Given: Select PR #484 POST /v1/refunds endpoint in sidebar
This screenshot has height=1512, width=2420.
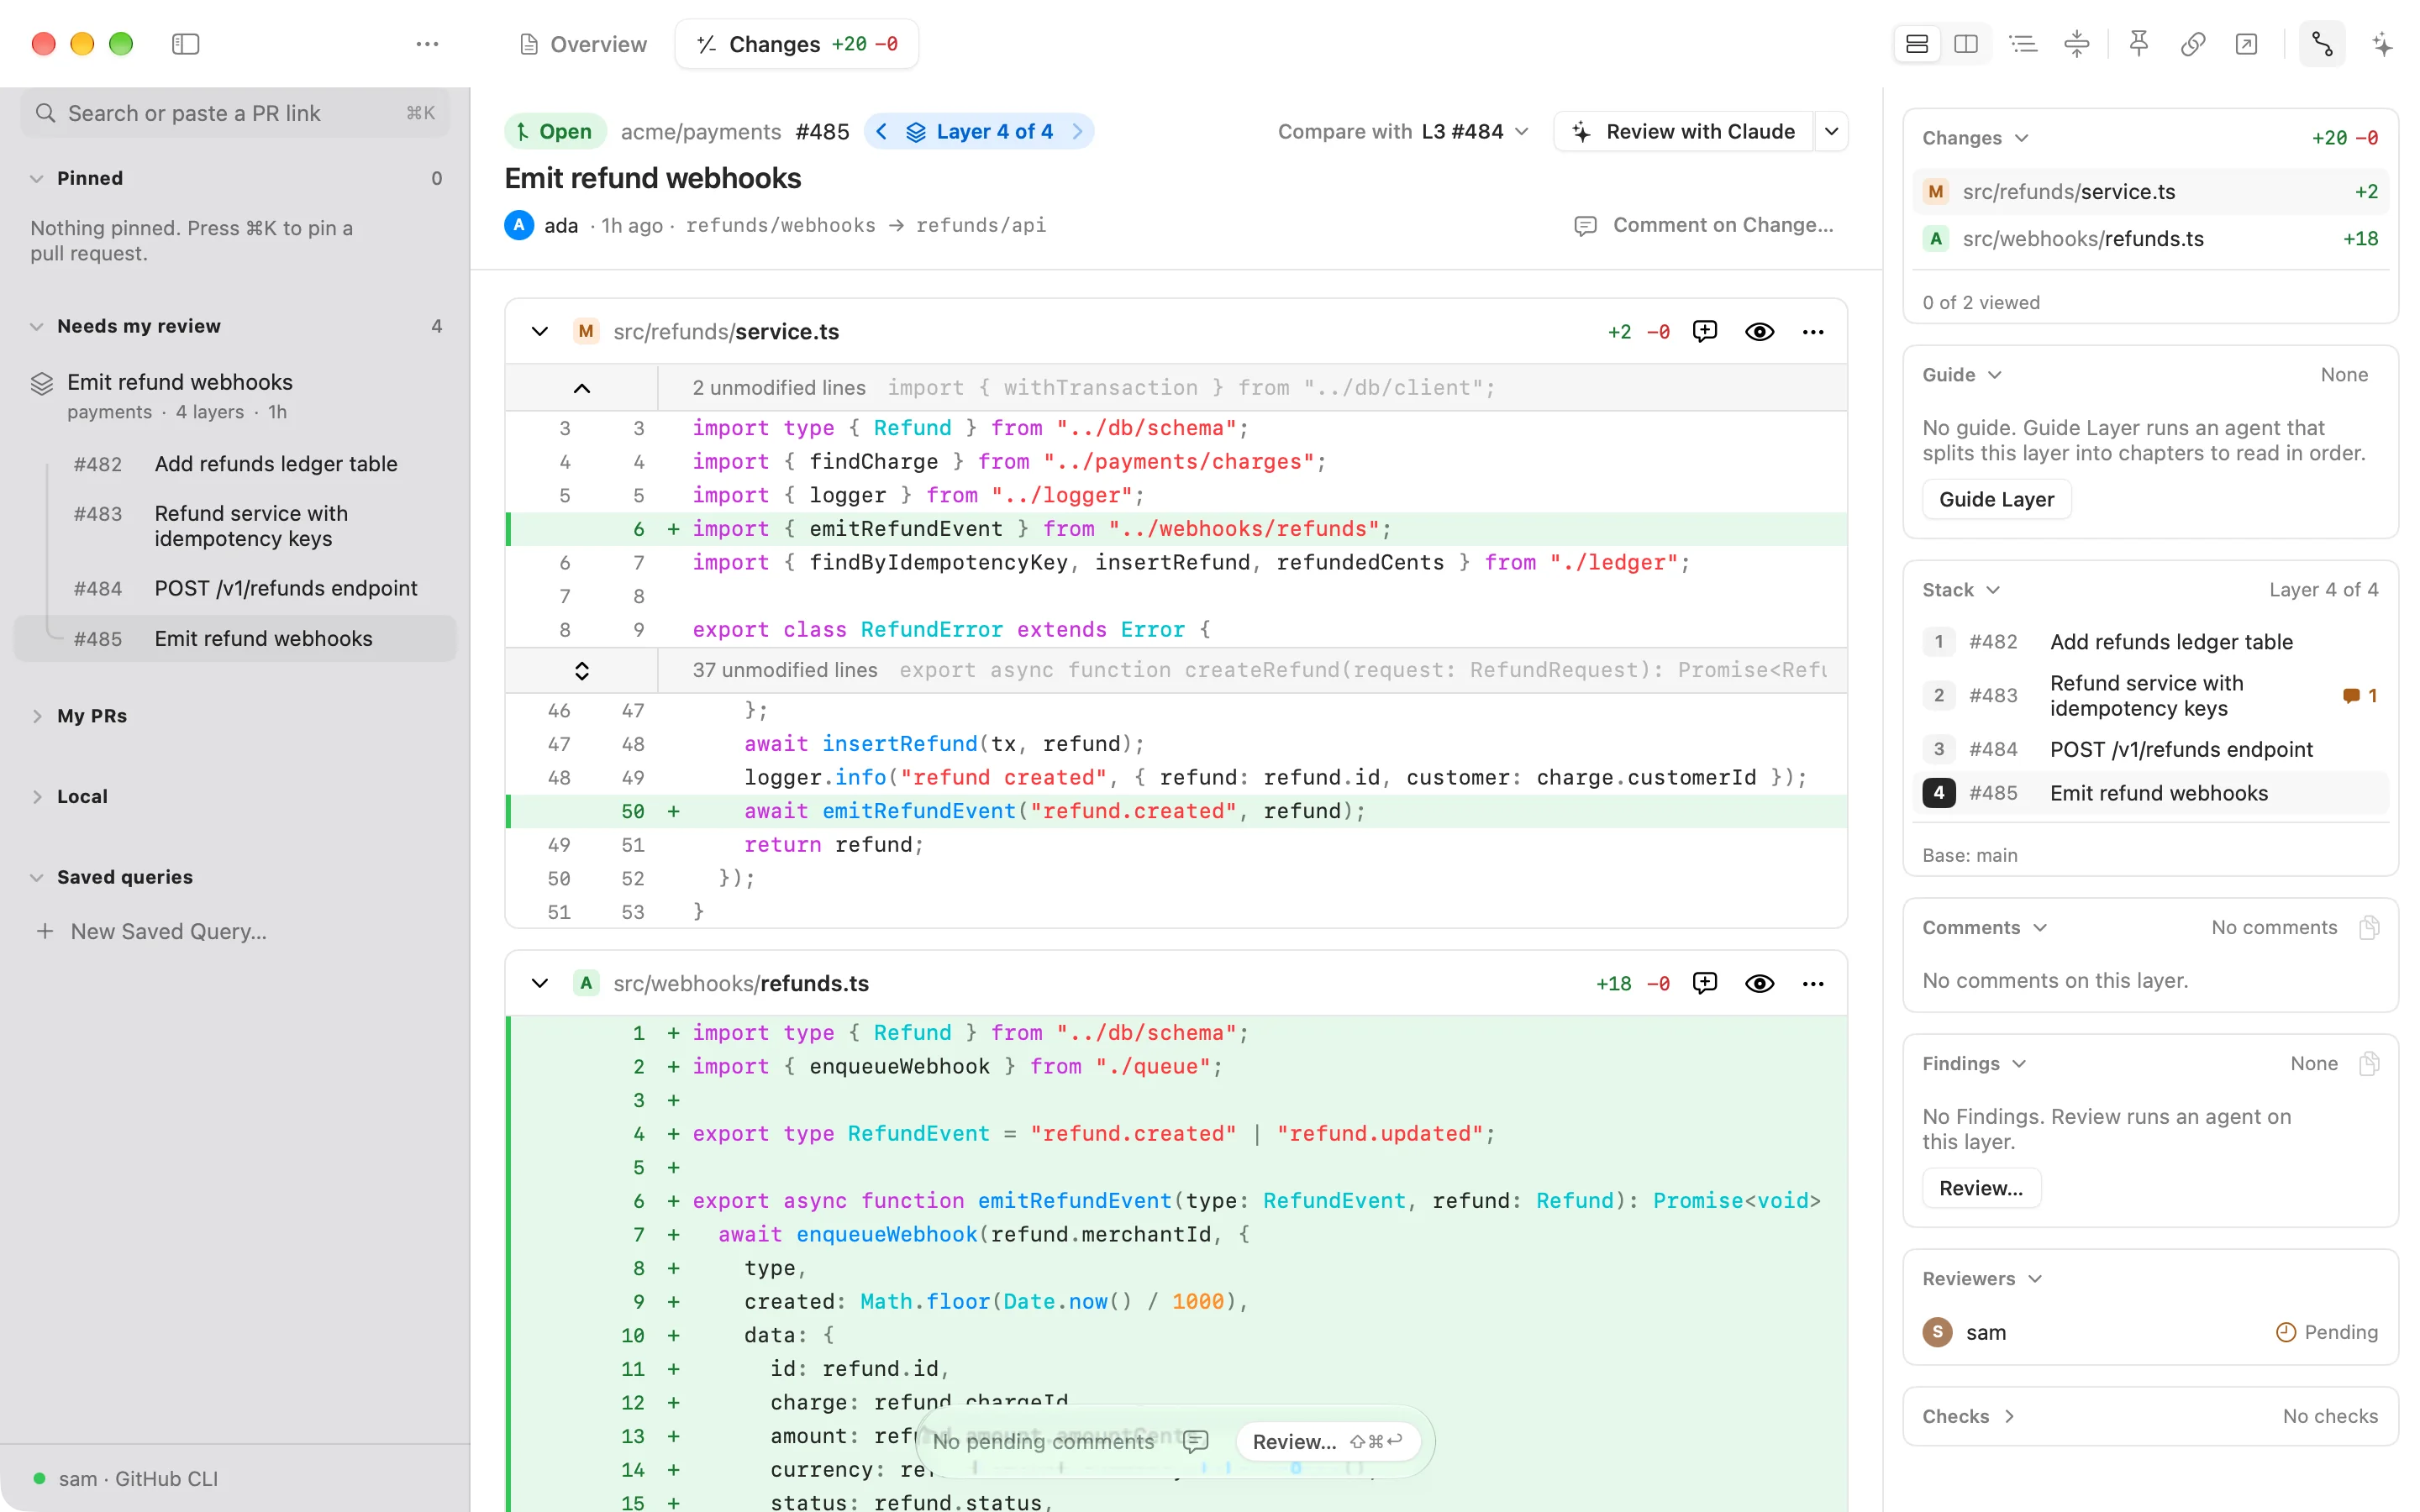Looking at the screenshot, I should [x=236, y=589].
